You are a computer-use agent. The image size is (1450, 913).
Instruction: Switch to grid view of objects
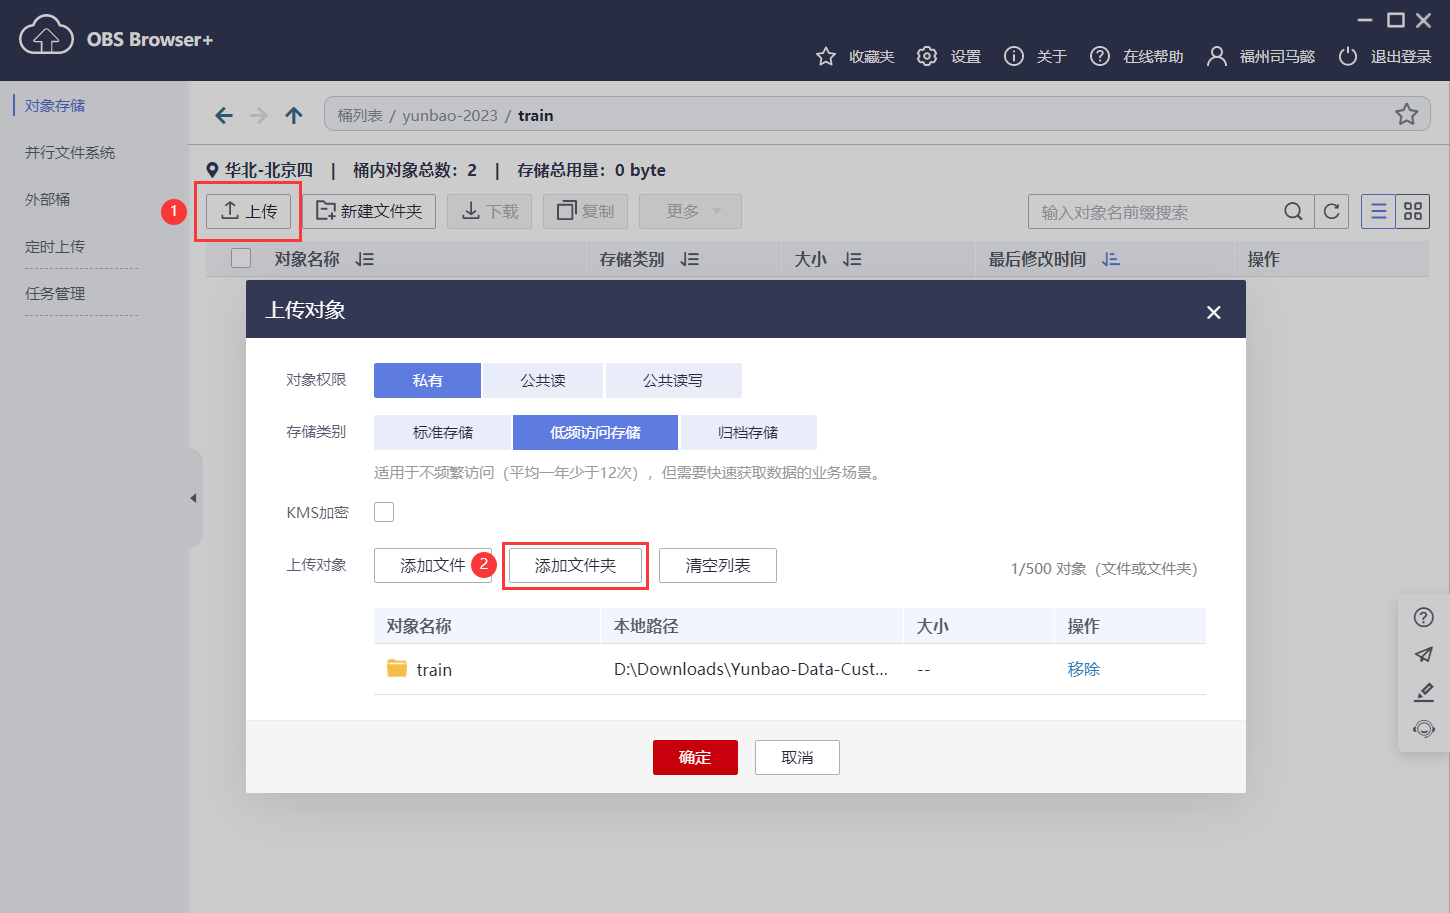tap(1413, 211)
